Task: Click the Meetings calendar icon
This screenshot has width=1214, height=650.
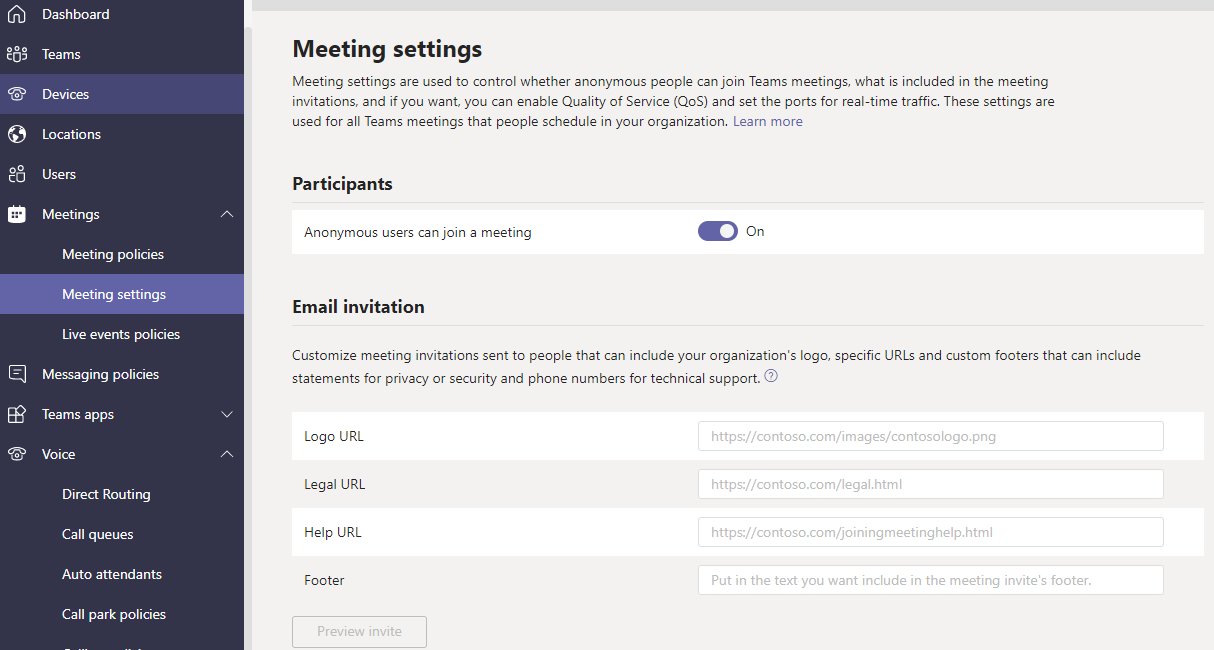Action: coord(17,214)
